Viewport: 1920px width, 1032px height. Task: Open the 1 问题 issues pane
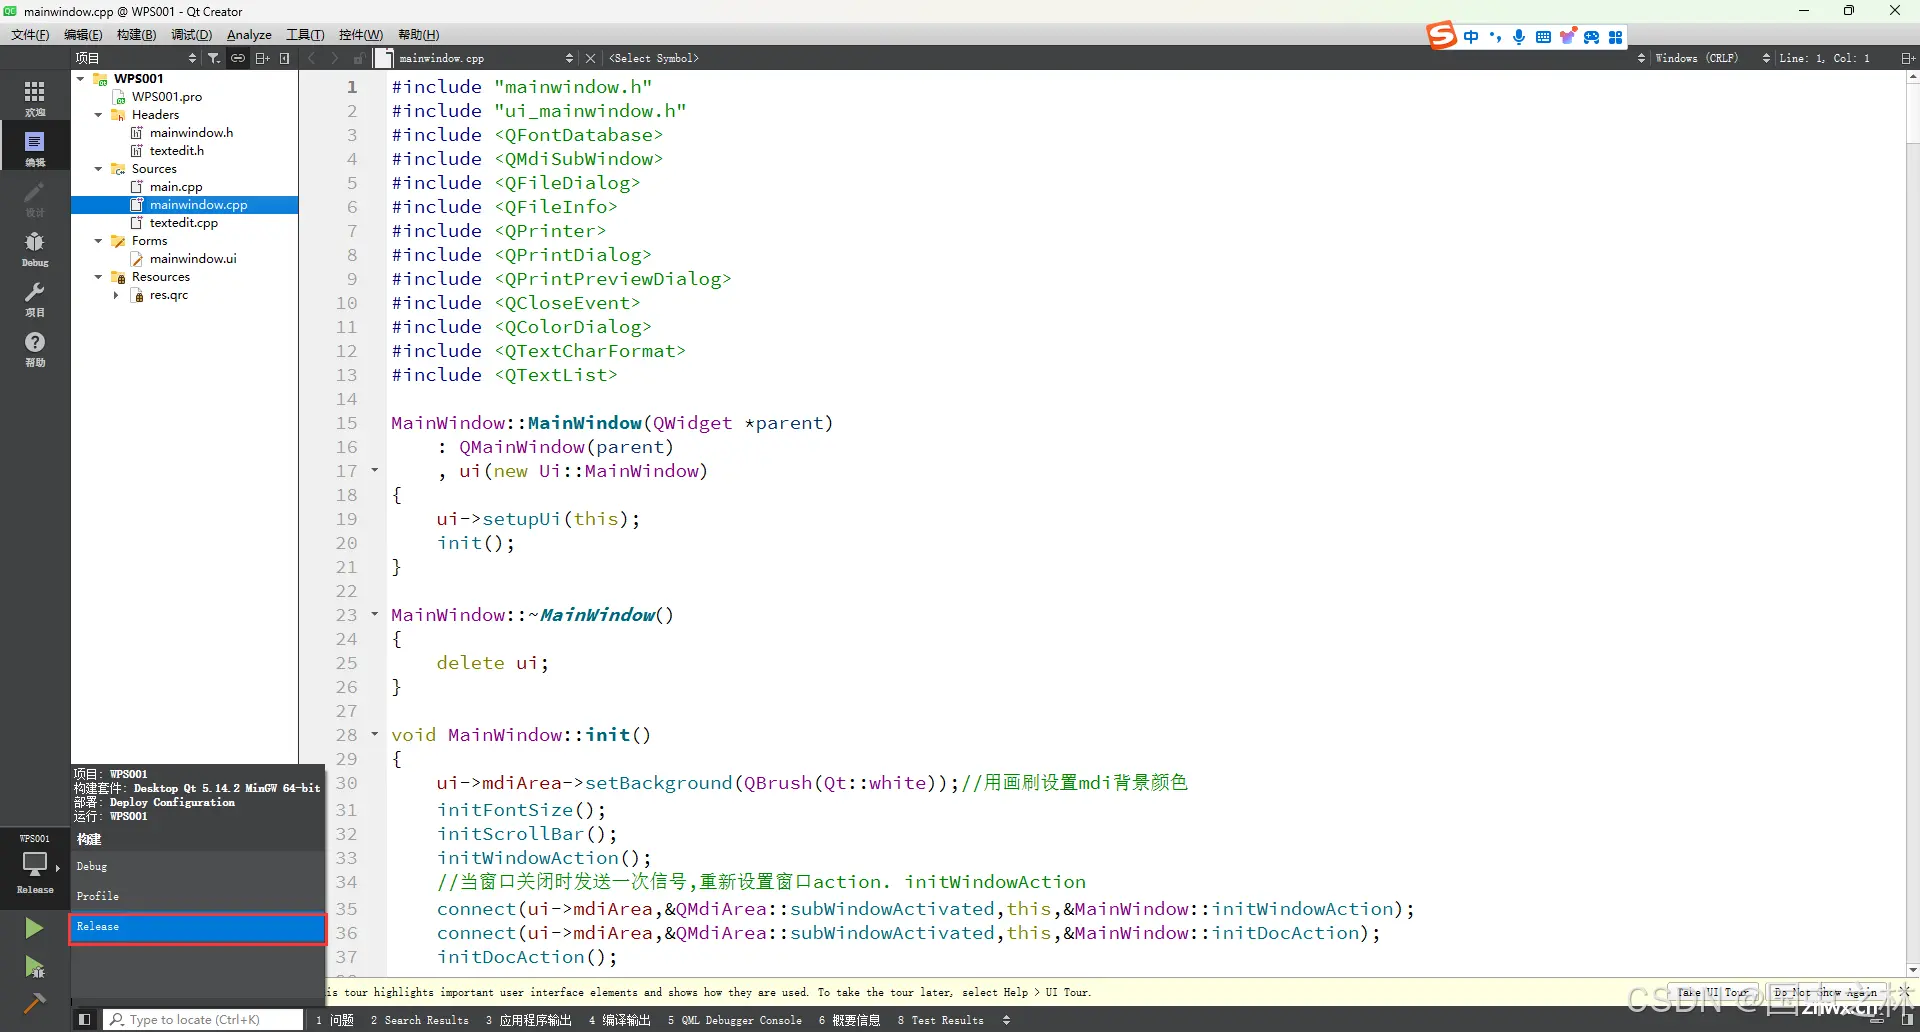coord(335,1020)
